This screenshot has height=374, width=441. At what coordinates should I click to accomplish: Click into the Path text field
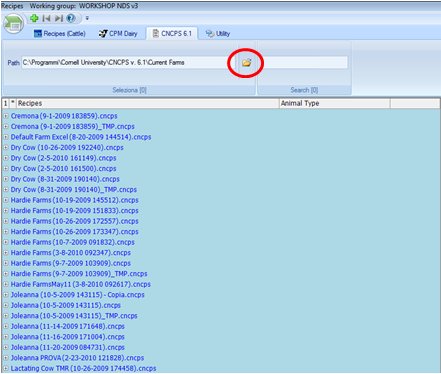point(129,62)
